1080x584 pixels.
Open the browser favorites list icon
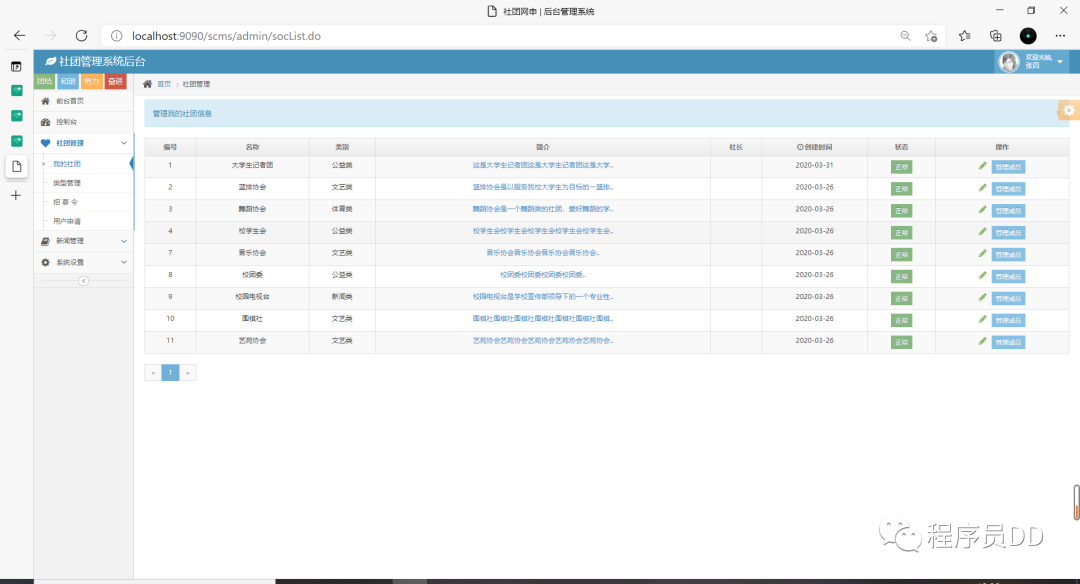point(964,36)
